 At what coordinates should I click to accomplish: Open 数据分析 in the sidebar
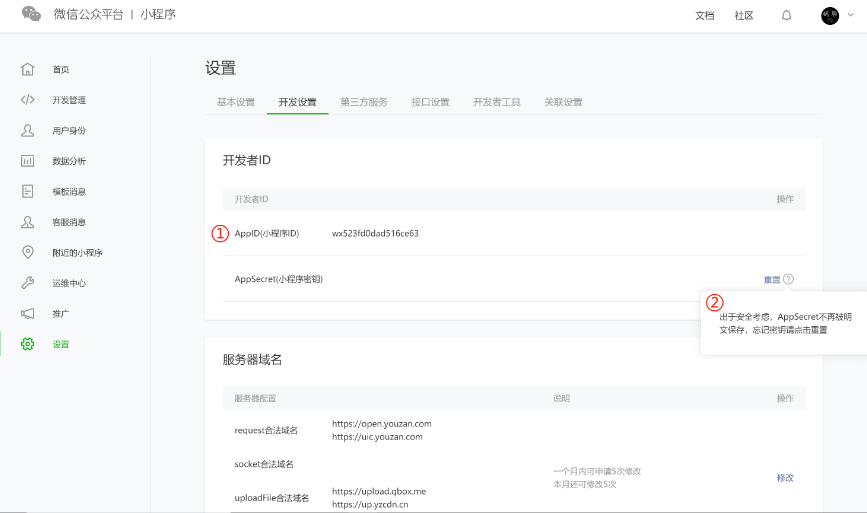click(x=69, y=161)
